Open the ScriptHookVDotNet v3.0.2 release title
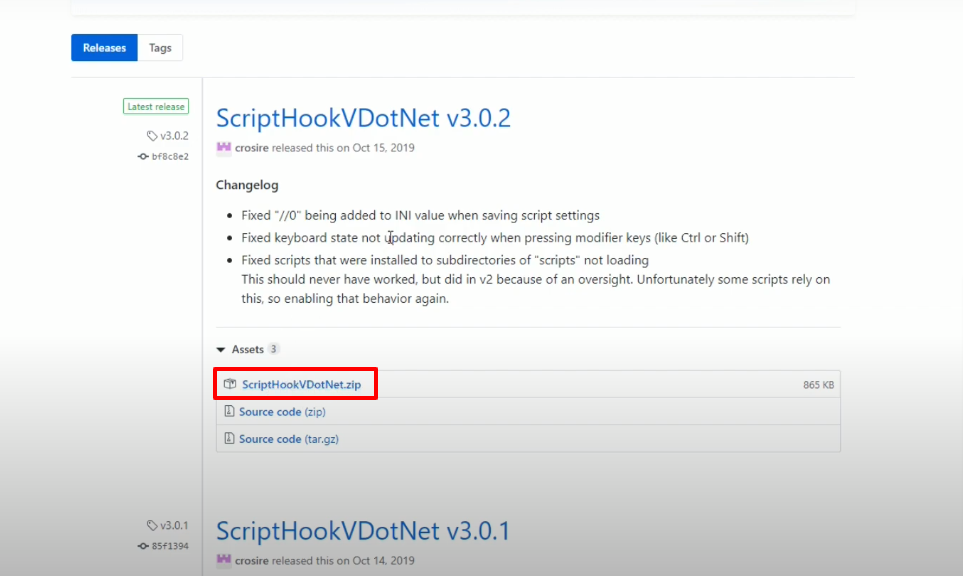This screenshot has height=576, width=963. pyautogui.click(x=363, y=118)
